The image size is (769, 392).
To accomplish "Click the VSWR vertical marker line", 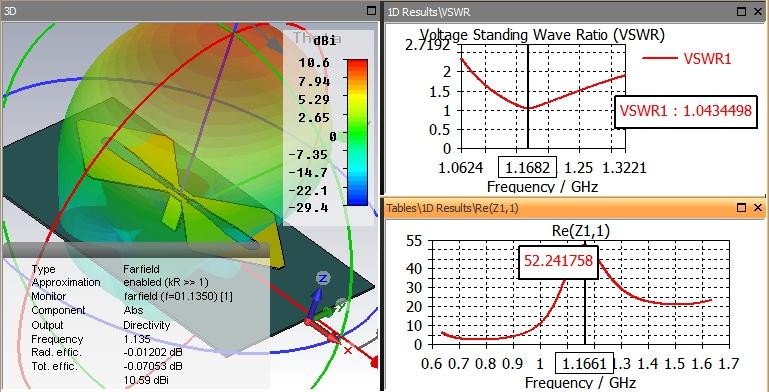I will (x=528, y=97).
